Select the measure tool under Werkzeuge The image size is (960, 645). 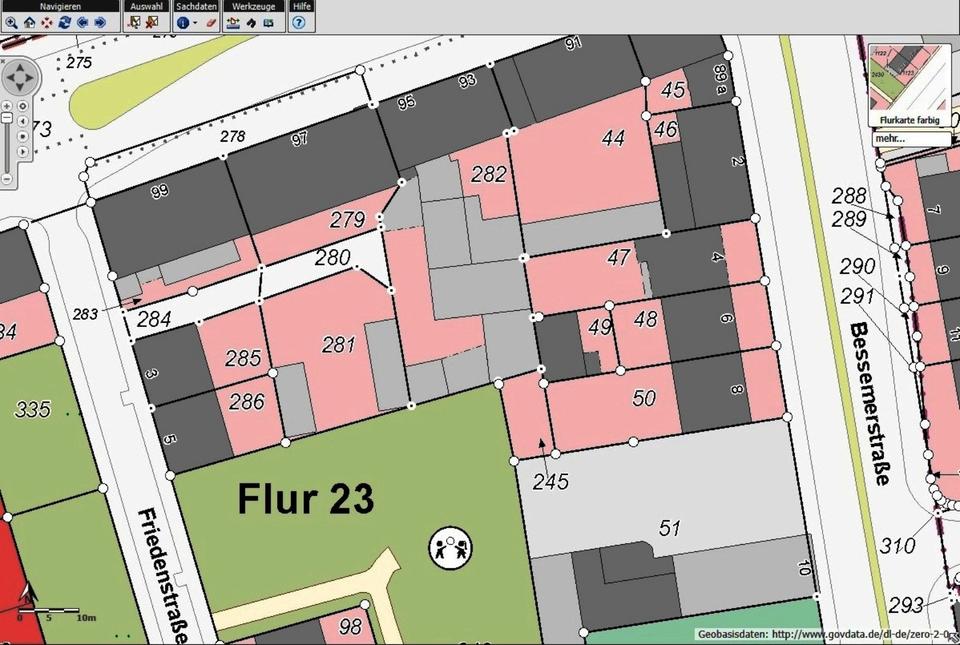(x=233, y=21)
